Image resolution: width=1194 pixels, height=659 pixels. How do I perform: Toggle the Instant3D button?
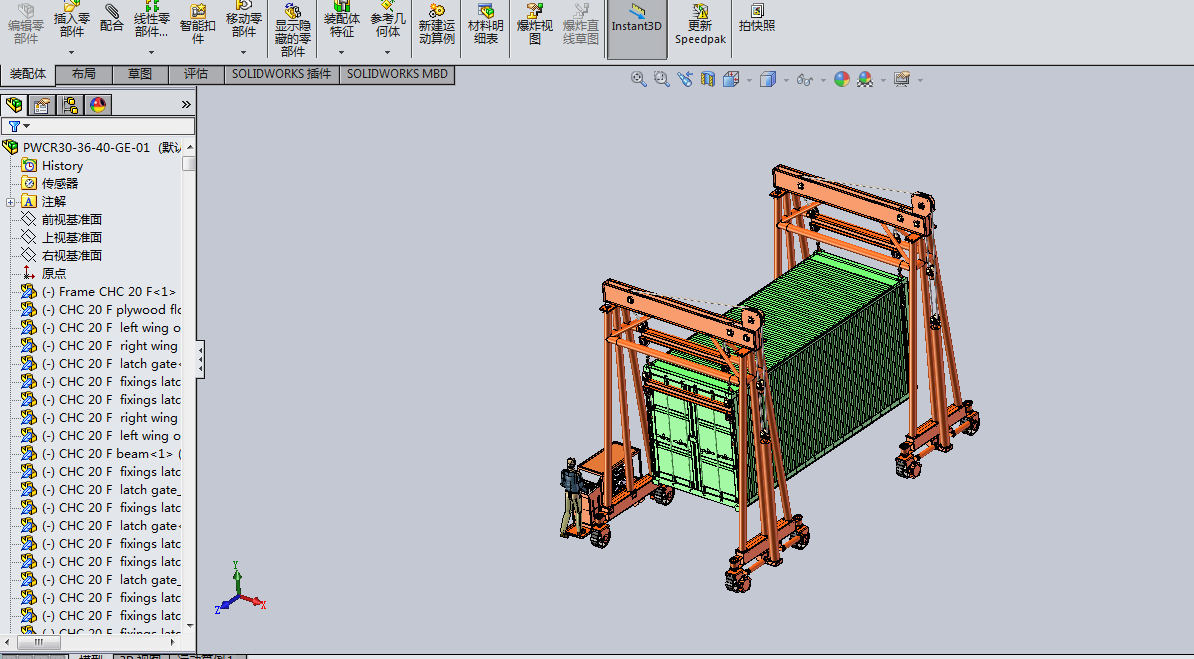(x=637, y=20)
